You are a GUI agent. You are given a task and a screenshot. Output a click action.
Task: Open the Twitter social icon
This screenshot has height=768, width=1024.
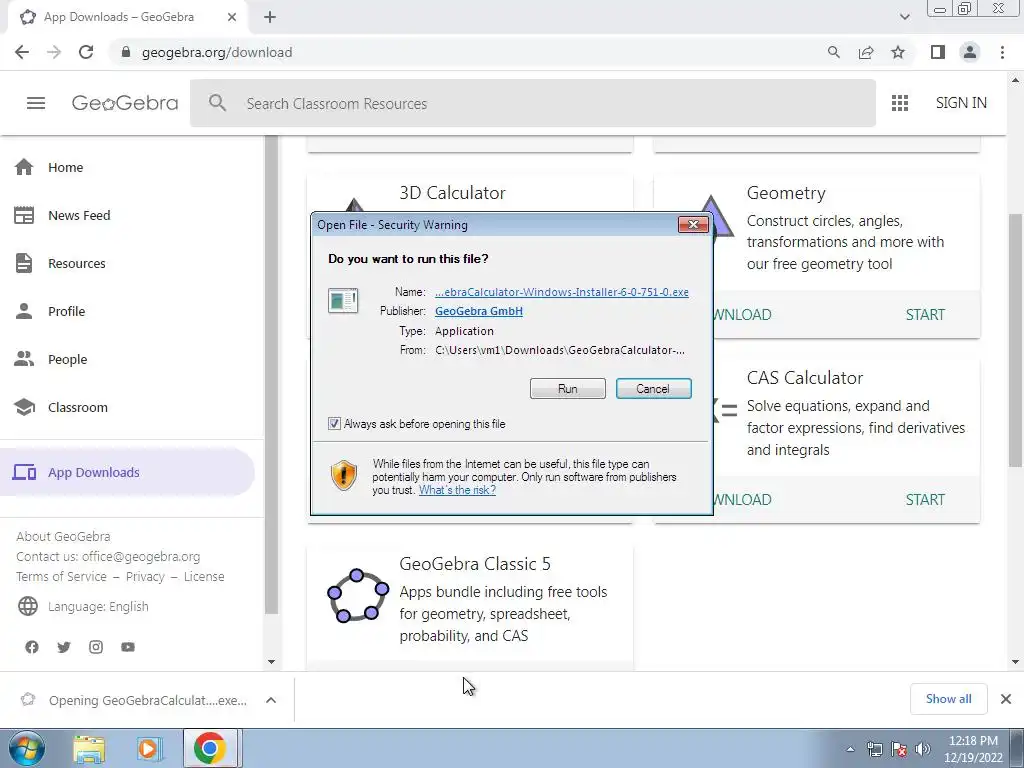coord(63,647)
